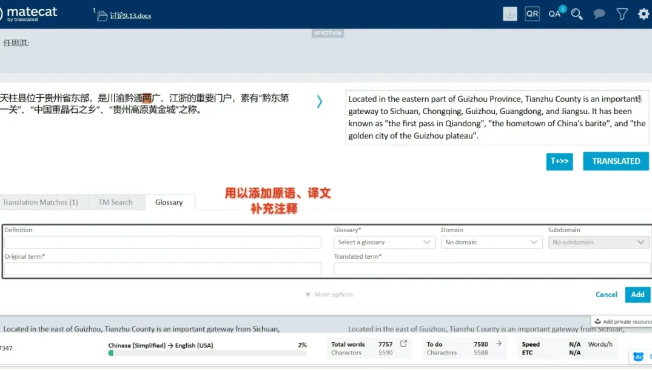Click the copy source to target arrow
652x370 pixels.
point(319,101)
